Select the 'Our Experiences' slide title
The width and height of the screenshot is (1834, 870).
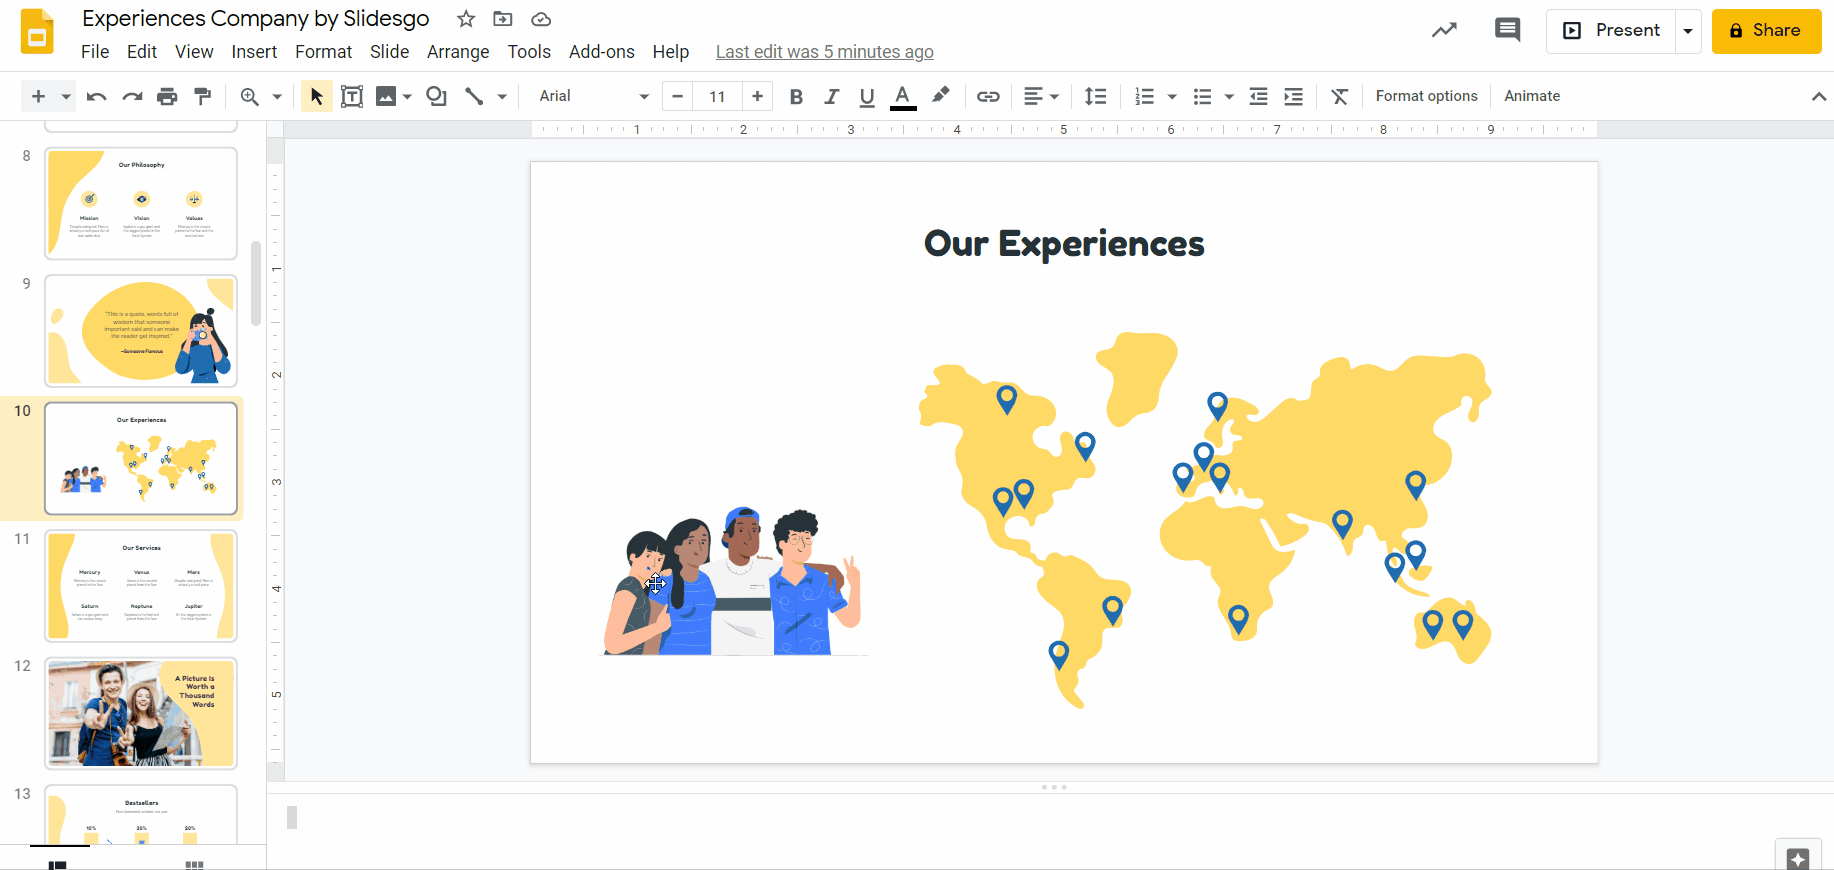1064,244
